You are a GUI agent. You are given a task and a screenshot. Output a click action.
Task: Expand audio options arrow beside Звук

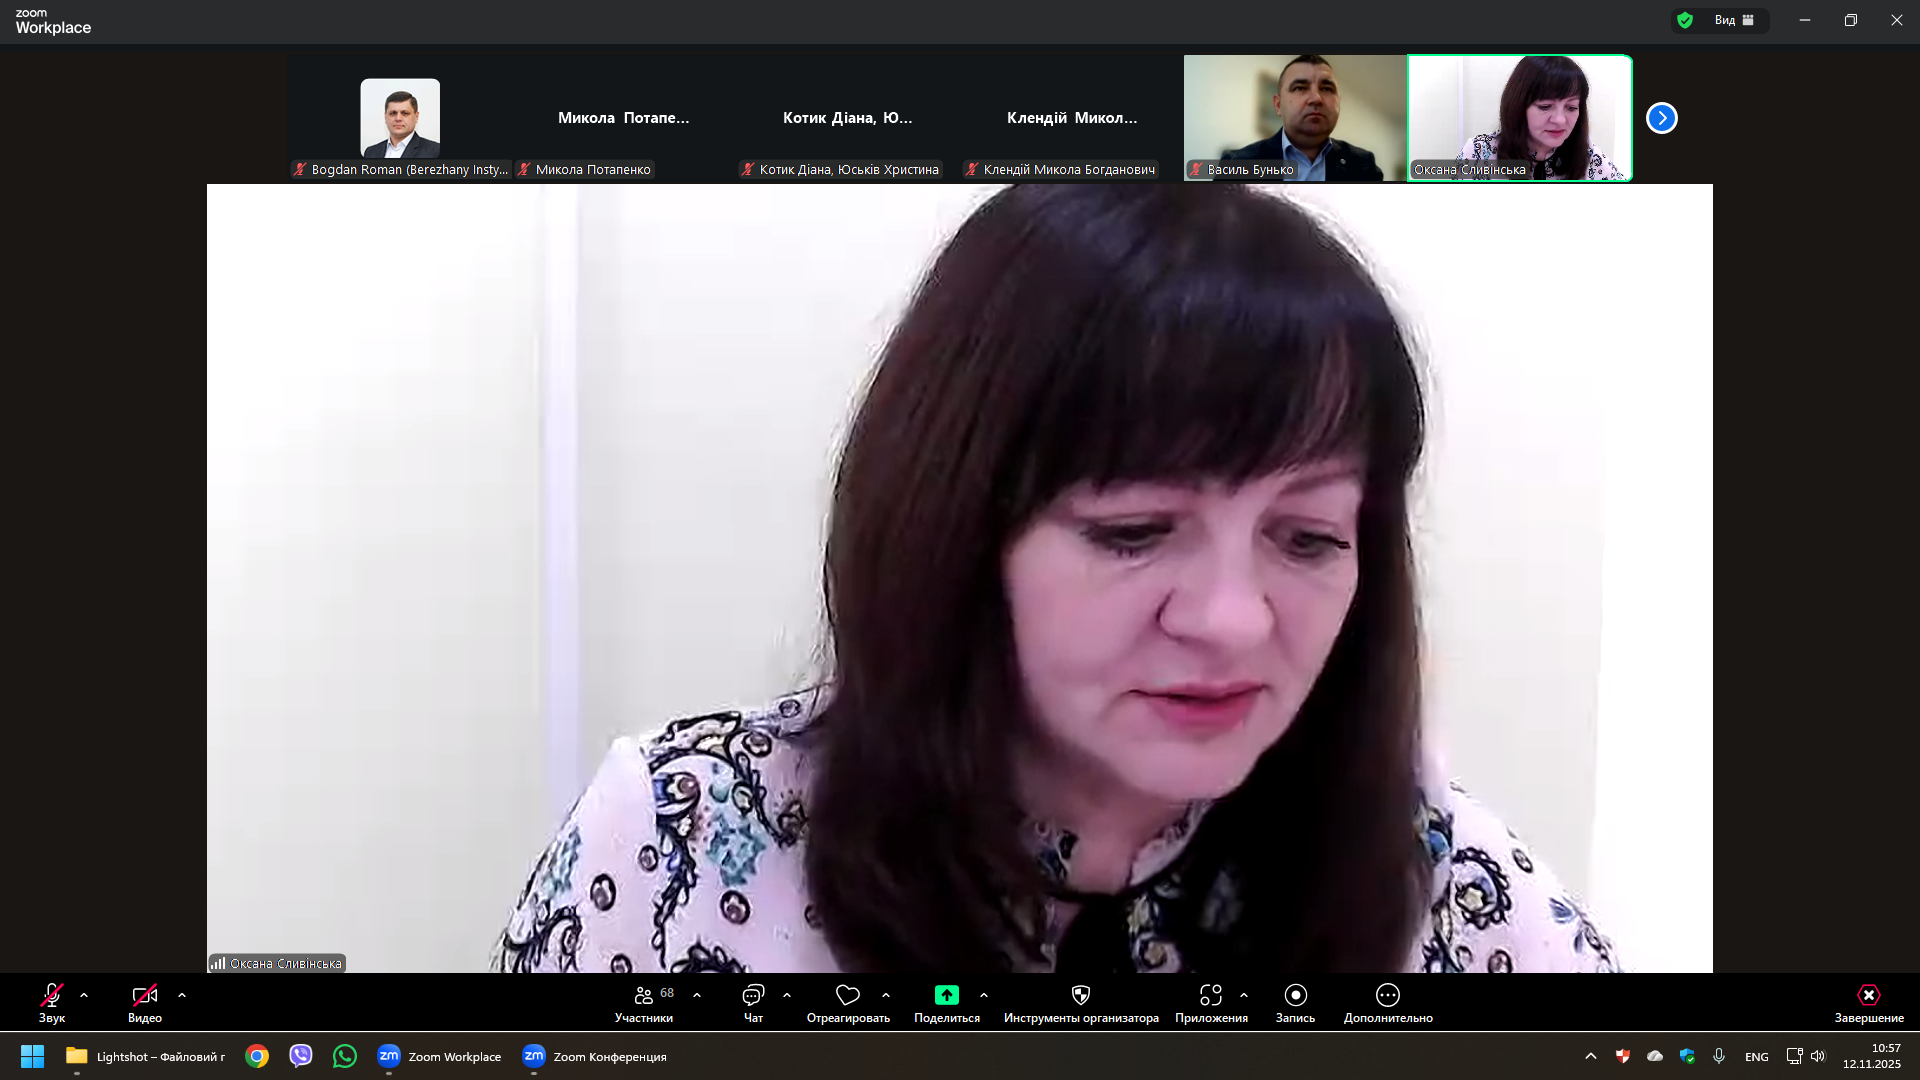84,995
